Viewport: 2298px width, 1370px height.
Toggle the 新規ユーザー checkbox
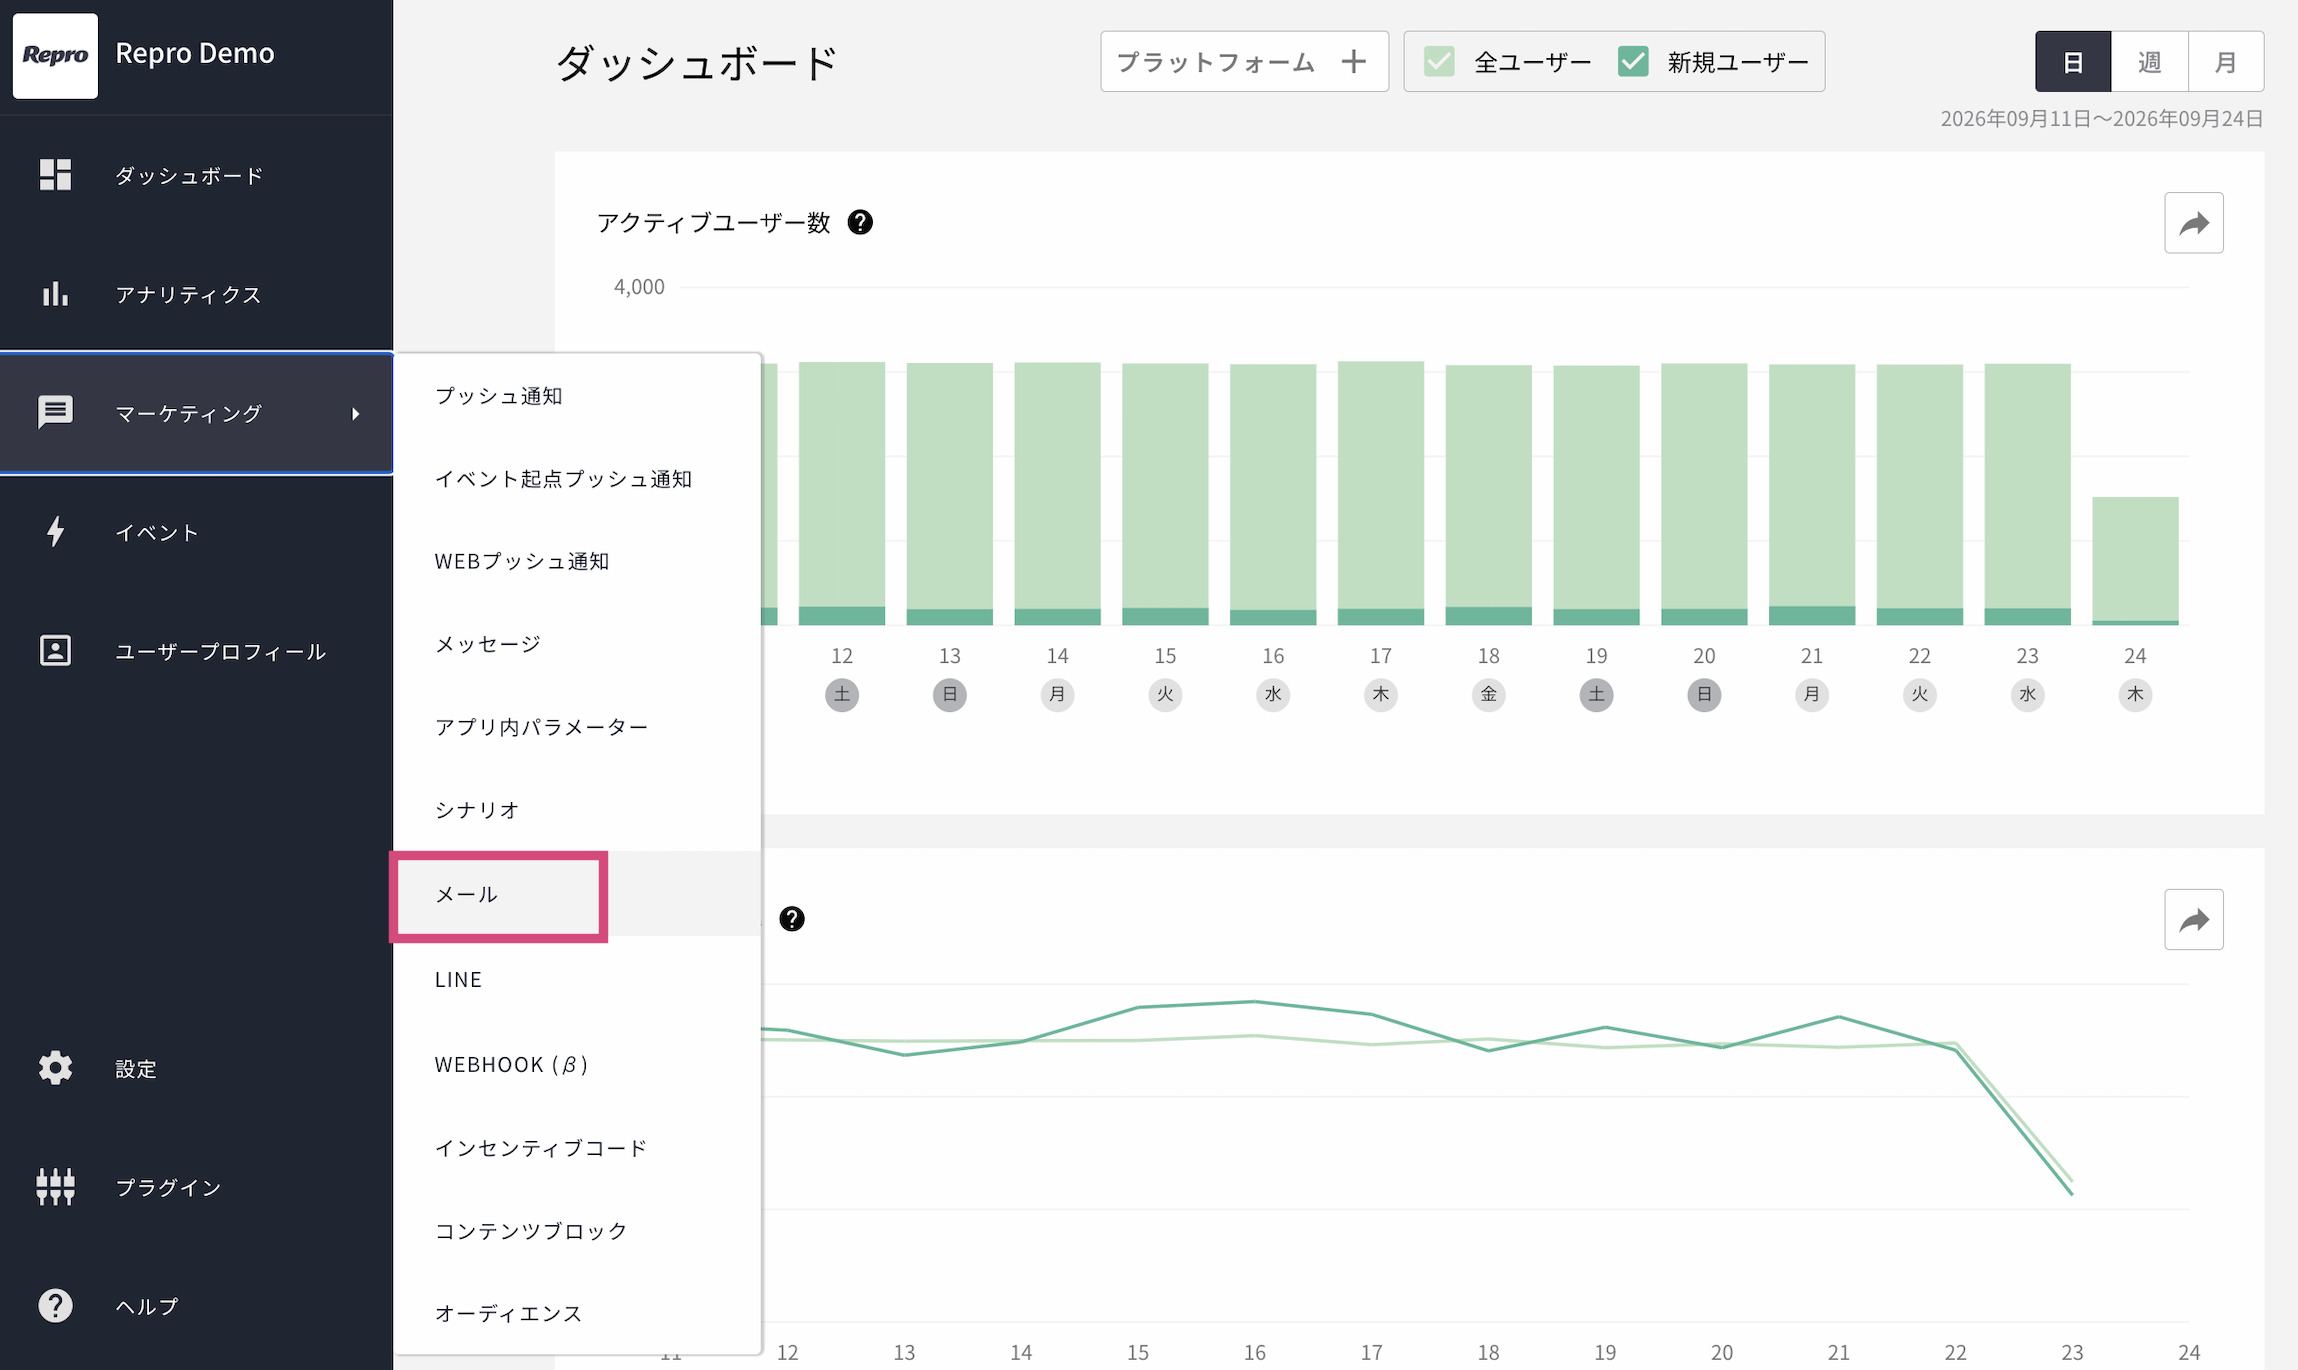pyautogui.click(x=1633, y=62)
